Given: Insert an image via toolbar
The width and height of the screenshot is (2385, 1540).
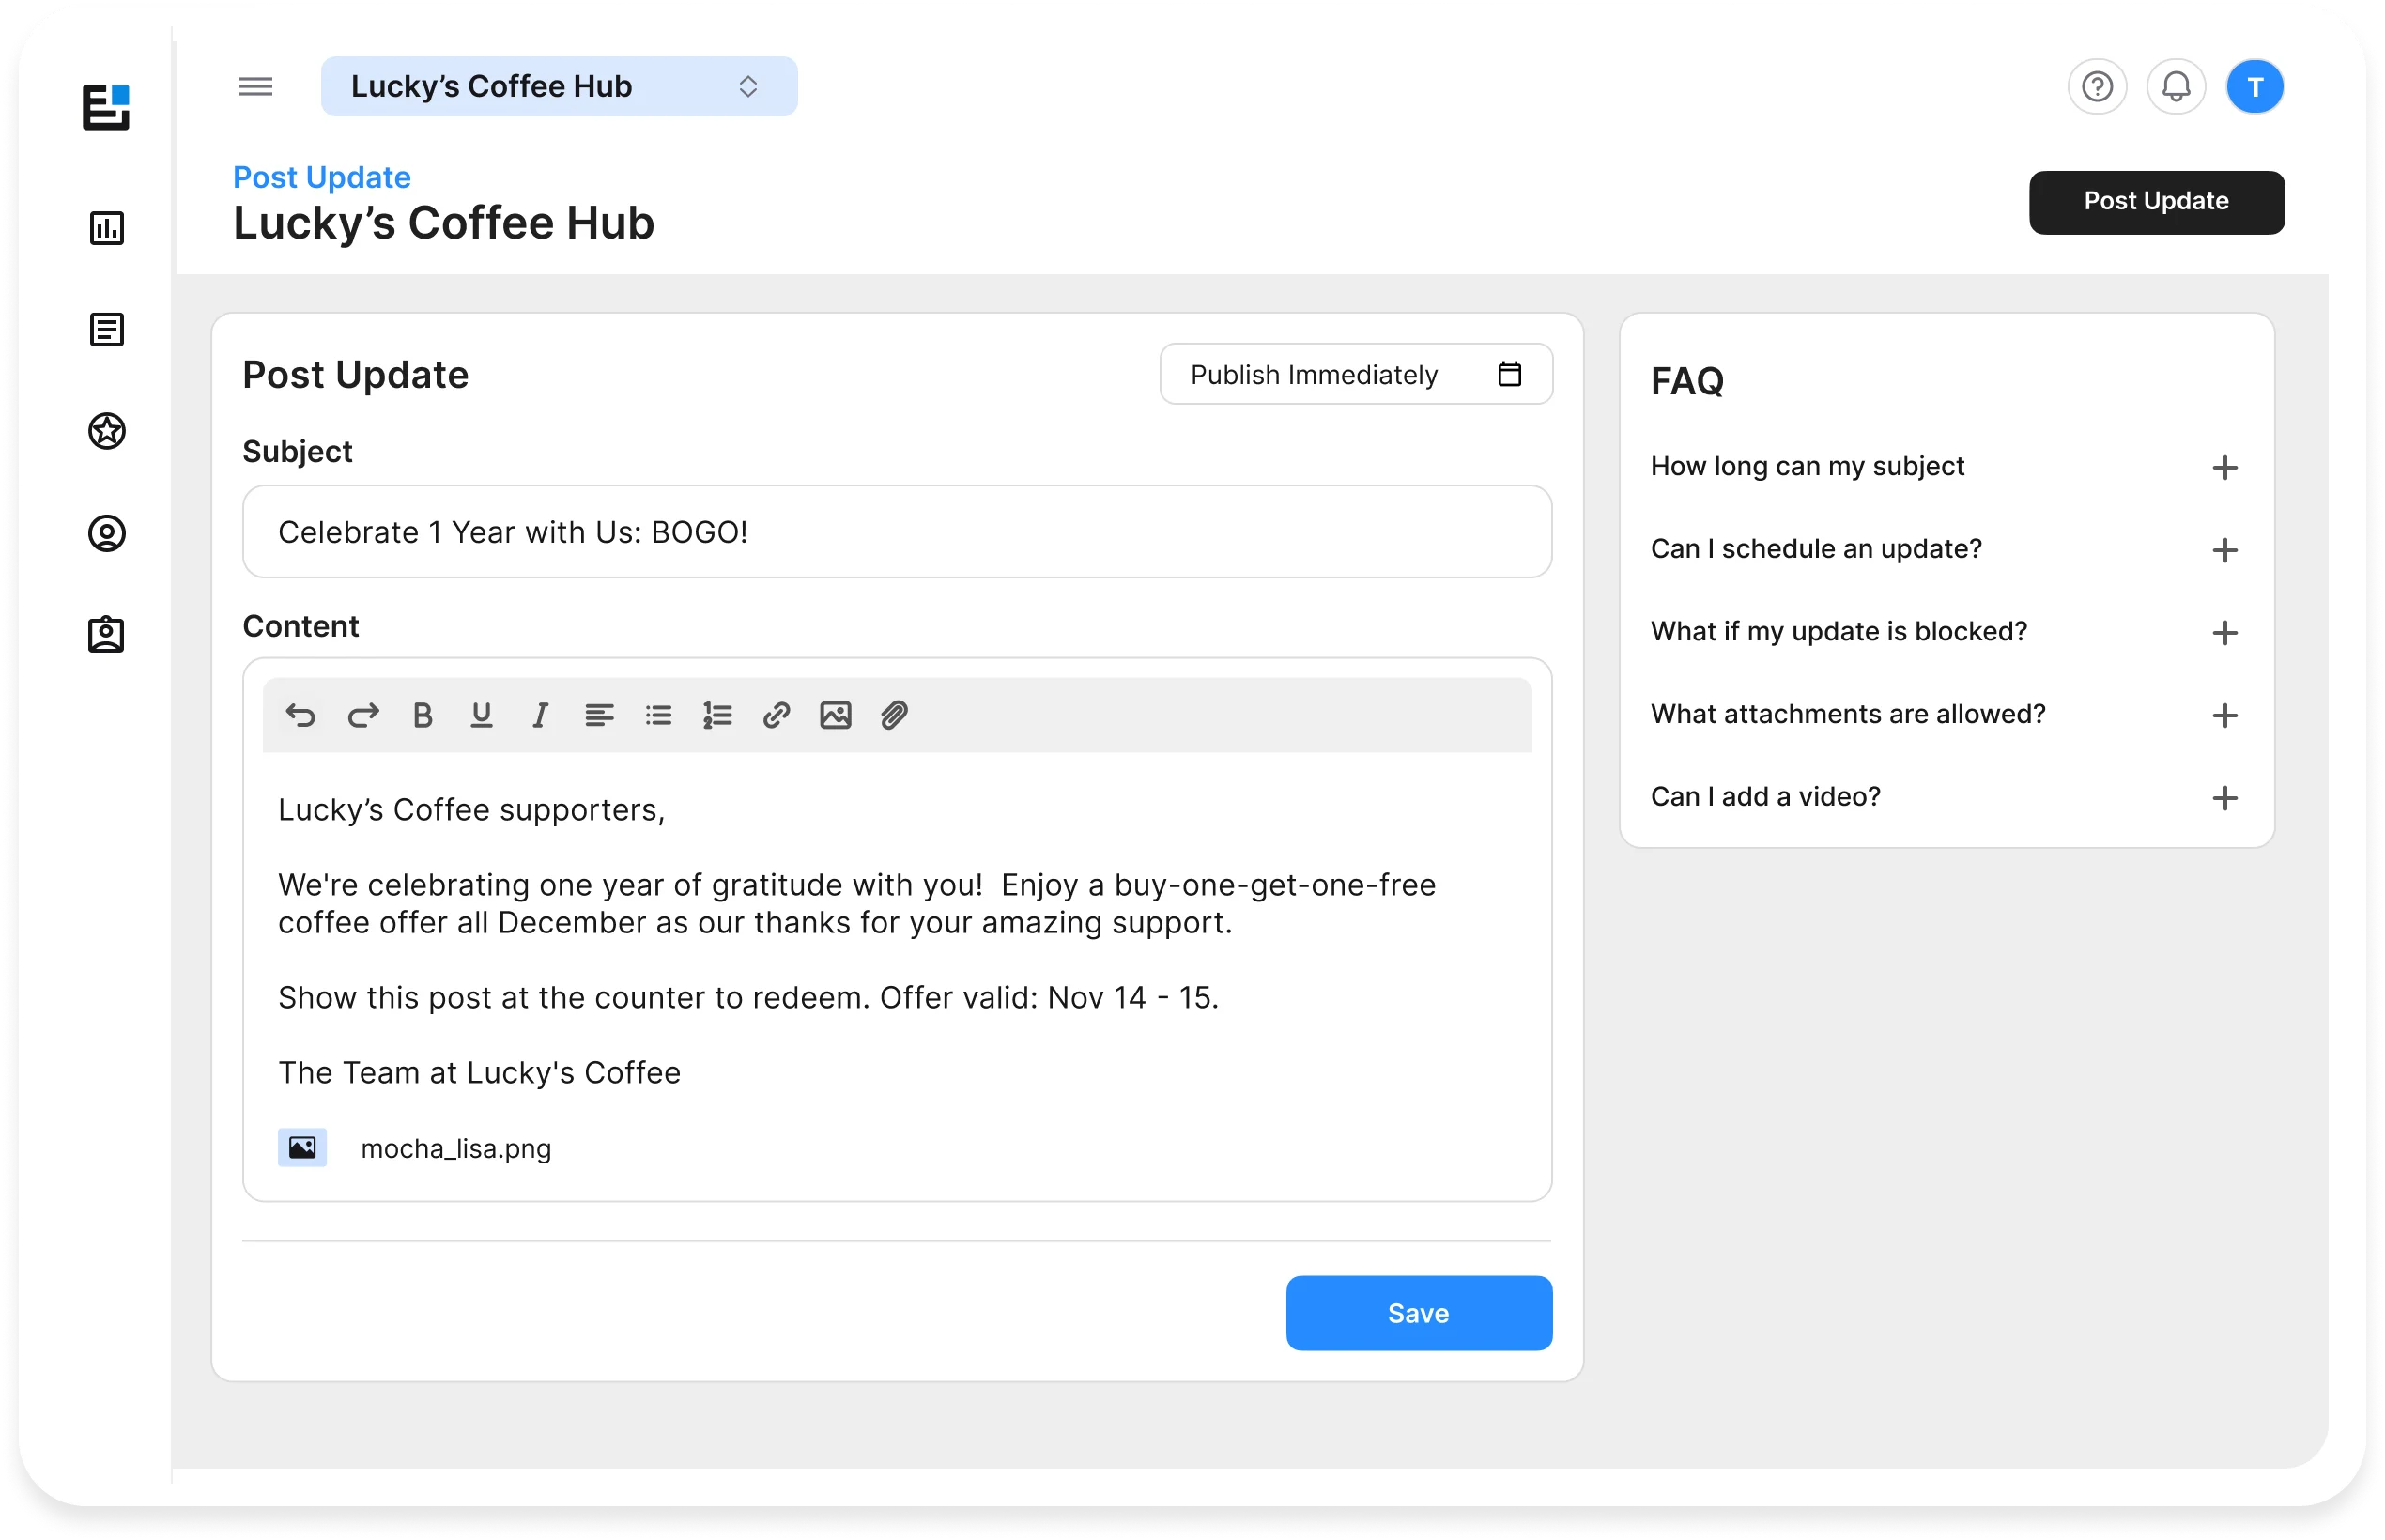Looking at the screenshot, I should pos(835,715).
